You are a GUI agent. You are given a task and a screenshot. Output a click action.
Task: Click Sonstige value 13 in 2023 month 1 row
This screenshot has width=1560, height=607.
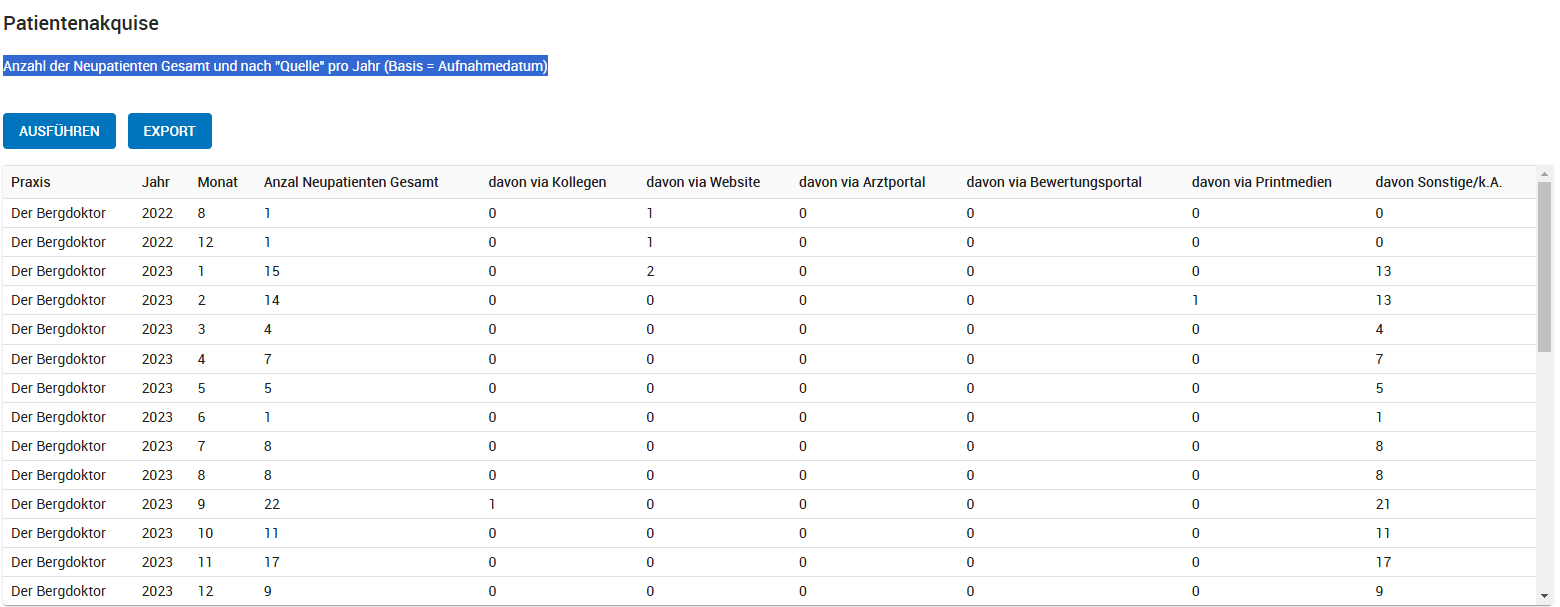pyautogui.click(x=1383, y=271)
